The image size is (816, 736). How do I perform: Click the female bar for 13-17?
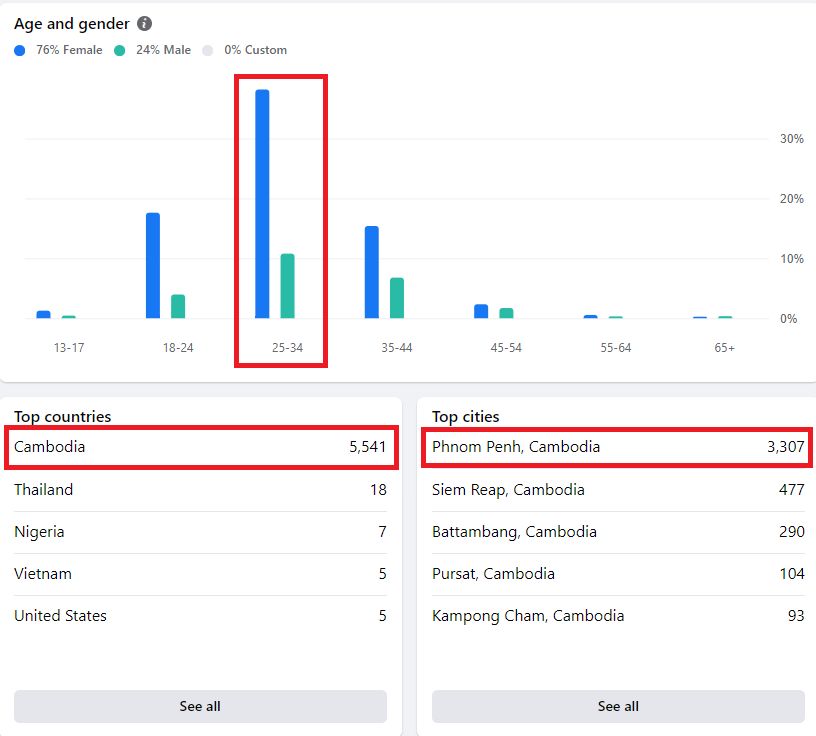(x=44, y=314)
